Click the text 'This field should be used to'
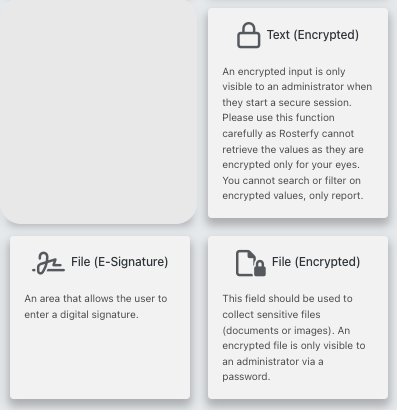The width and height of the screenshot is (397, 410). pyautogui.click(x=287, y=298)
